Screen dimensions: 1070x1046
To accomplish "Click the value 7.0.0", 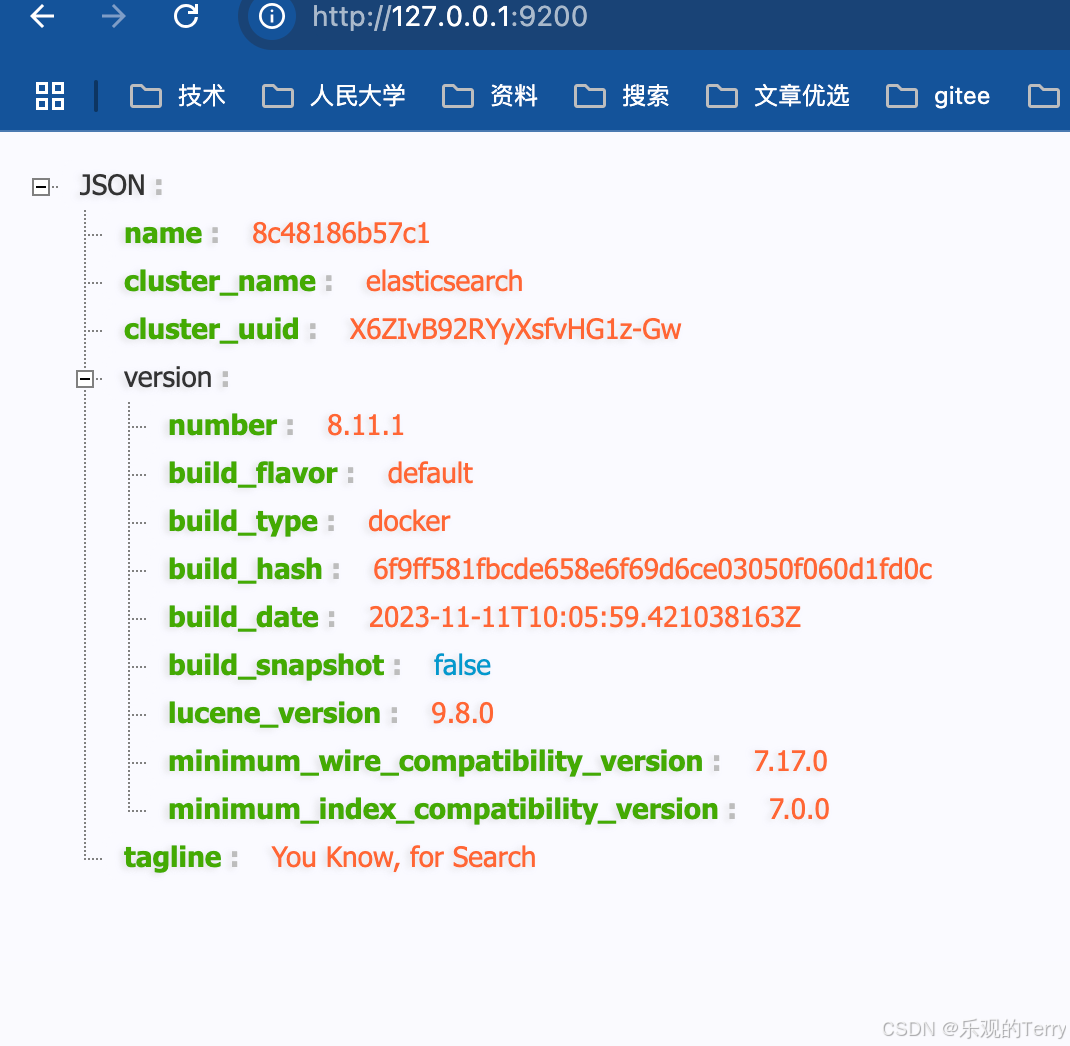I will pyautogui.click(x=799, y=809).
